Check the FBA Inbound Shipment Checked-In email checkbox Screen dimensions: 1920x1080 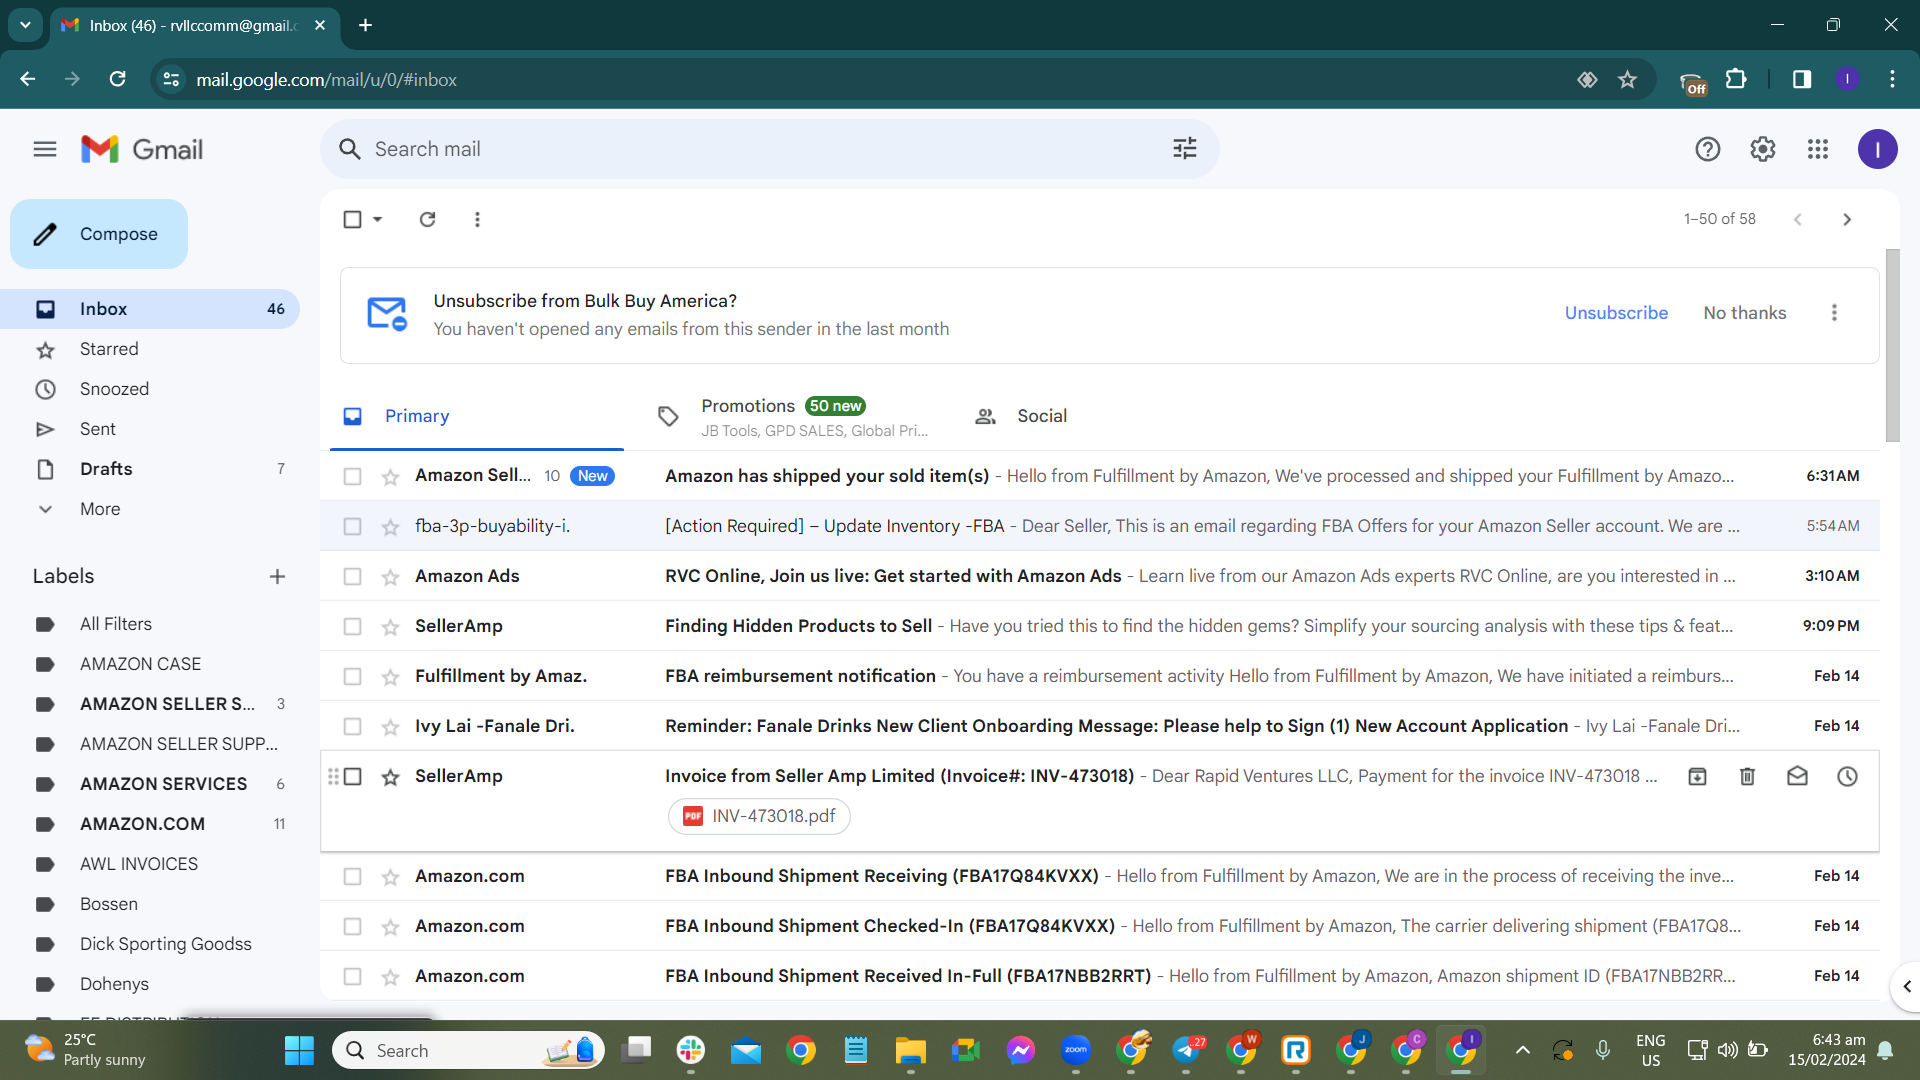(x=352, y=926)
